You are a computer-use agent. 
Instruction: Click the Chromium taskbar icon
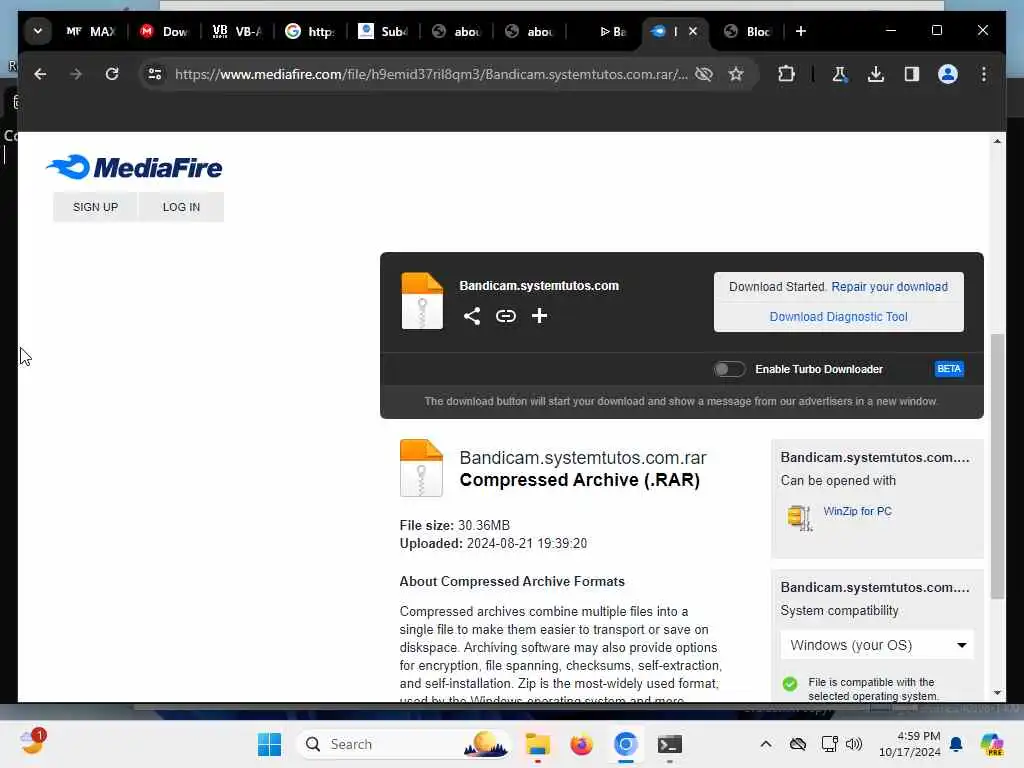click(625, 744)
